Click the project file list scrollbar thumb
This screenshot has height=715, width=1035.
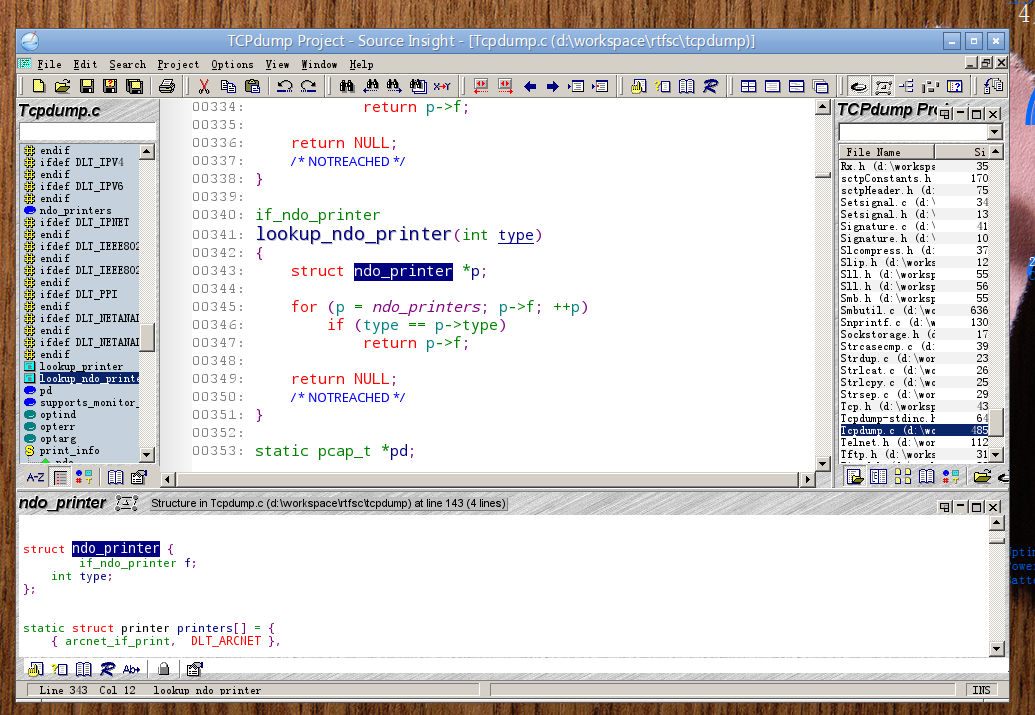pyautogui.click(x=997, y=422)
